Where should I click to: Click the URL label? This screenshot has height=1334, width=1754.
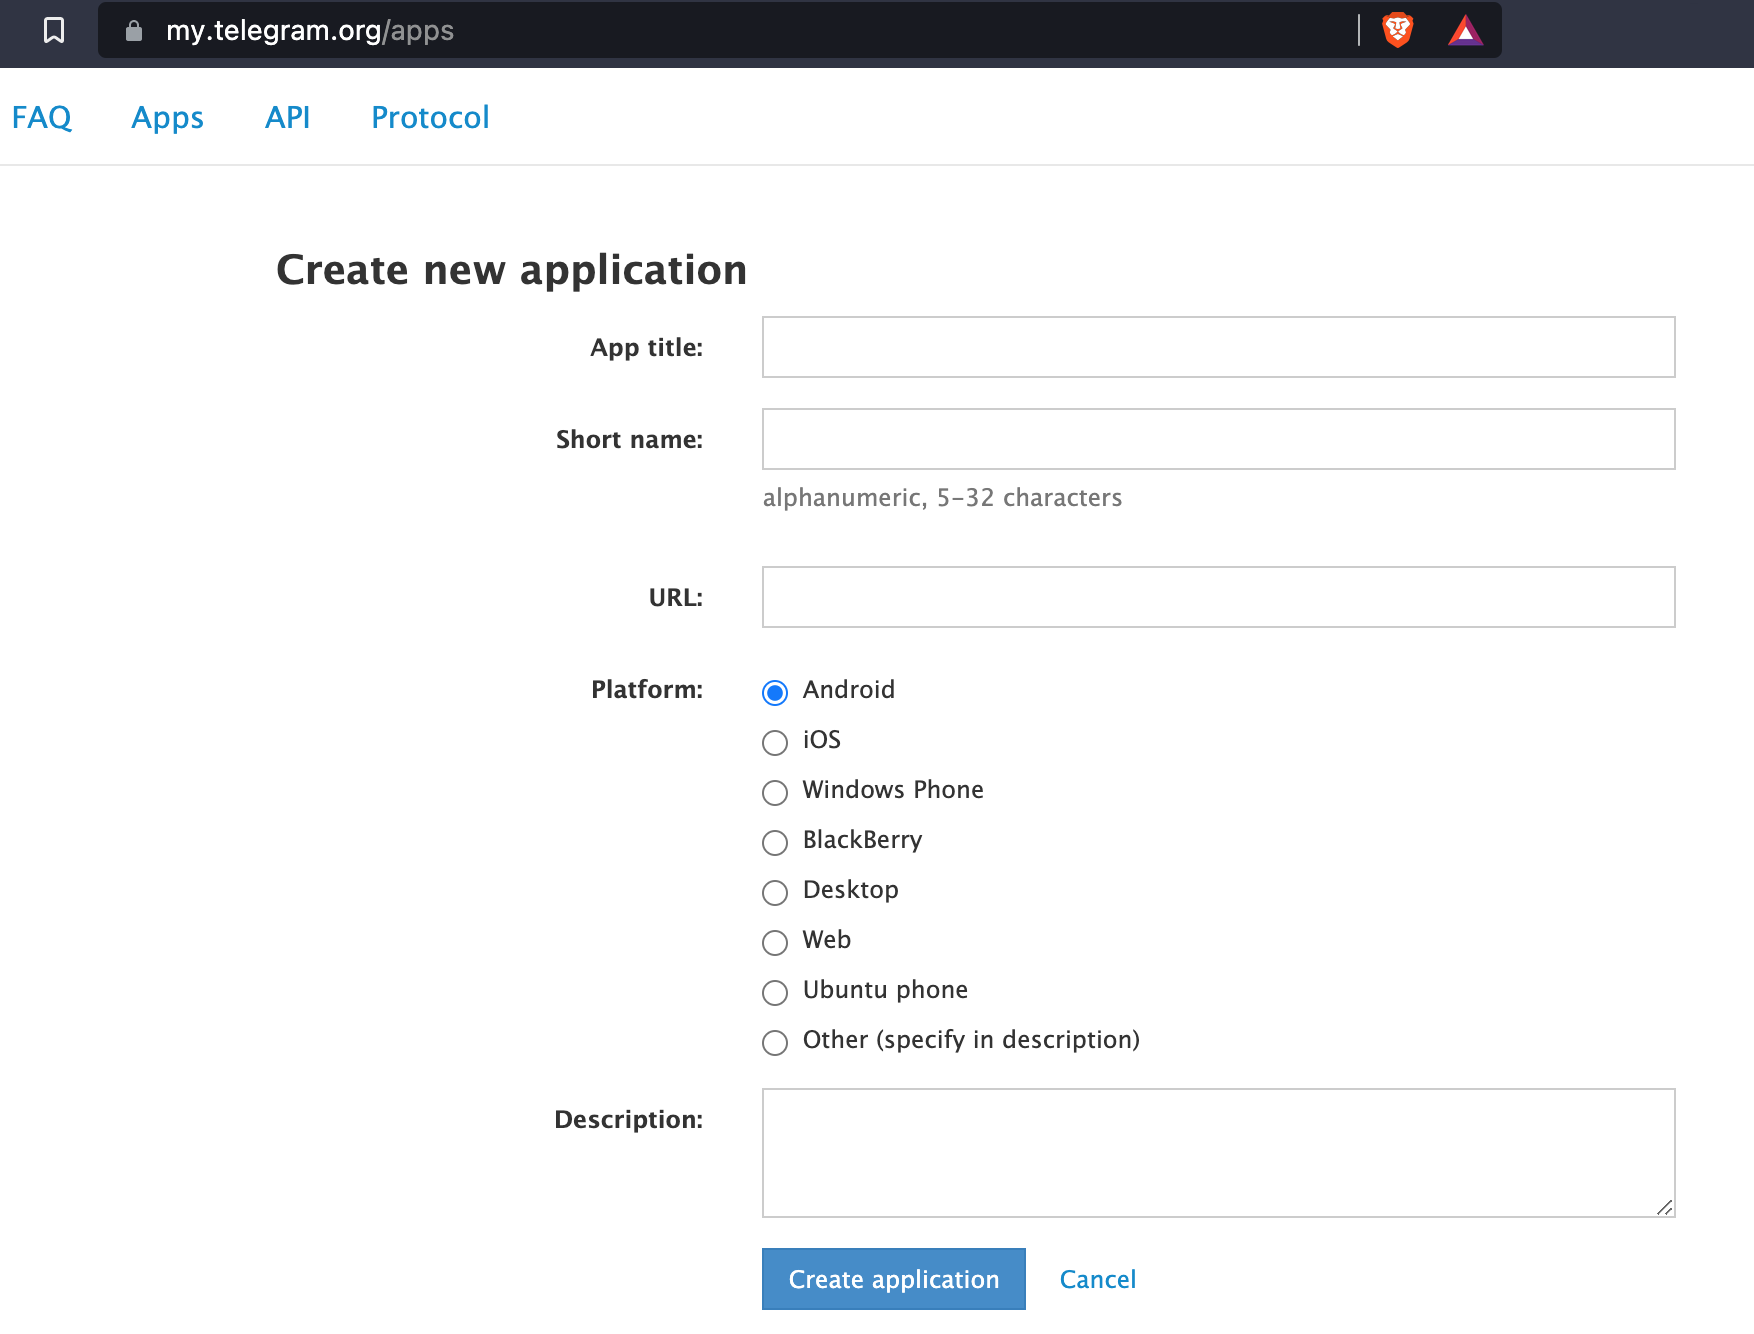675,597
